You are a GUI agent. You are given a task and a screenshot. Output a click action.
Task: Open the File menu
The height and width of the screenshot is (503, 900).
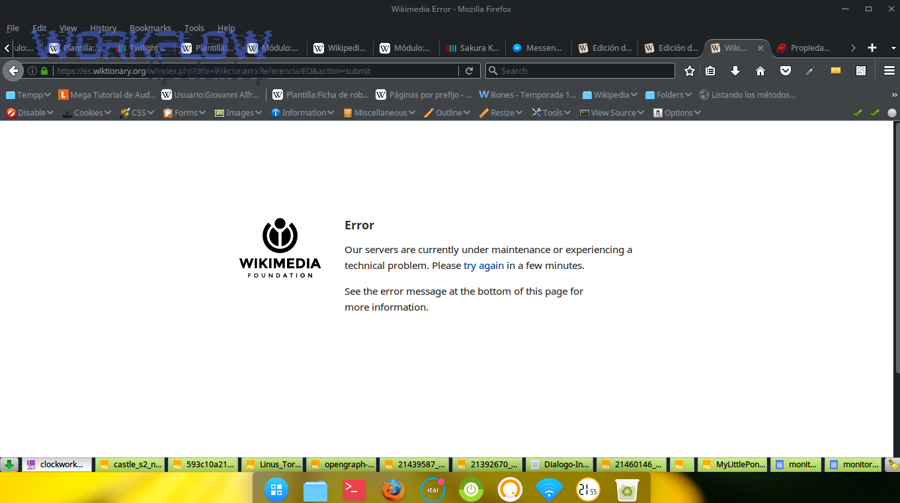pyautogui.click(x=13, y=28)
